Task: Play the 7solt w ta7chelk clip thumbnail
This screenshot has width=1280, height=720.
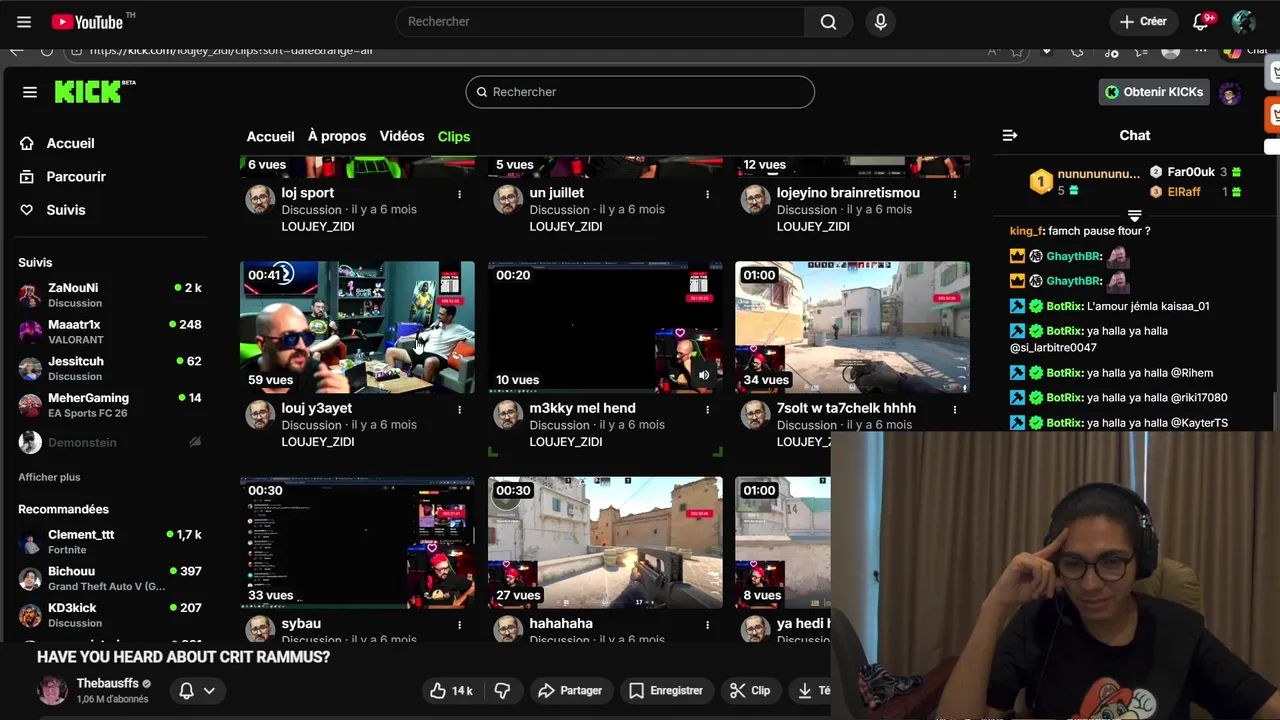Action: tap(852, 327)
